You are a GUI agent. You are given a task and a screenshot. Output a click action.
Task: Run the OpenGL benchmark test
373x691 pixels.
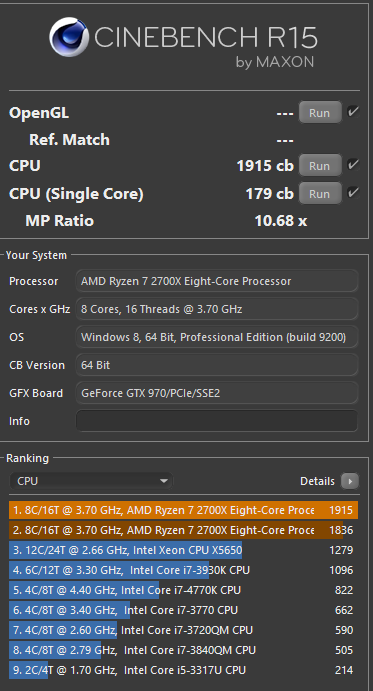point(320,113)
